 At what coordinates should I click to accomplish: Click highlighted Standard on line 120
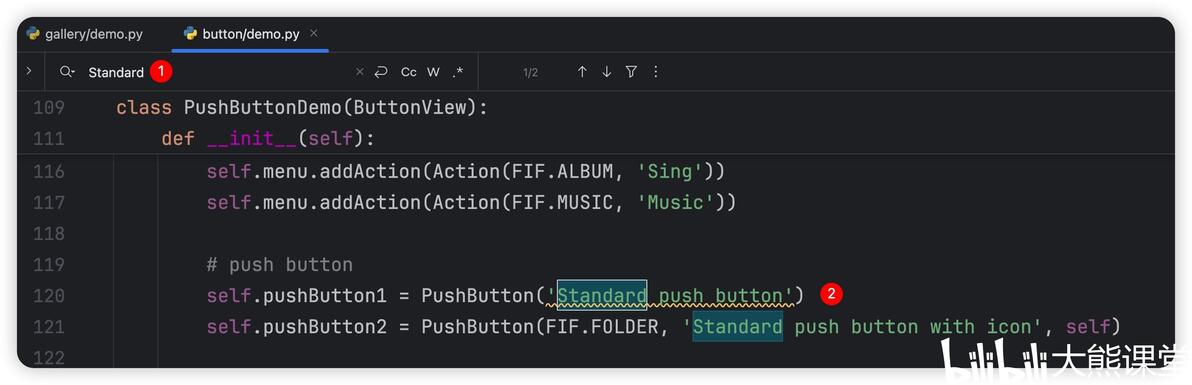[x=602, y=295]
